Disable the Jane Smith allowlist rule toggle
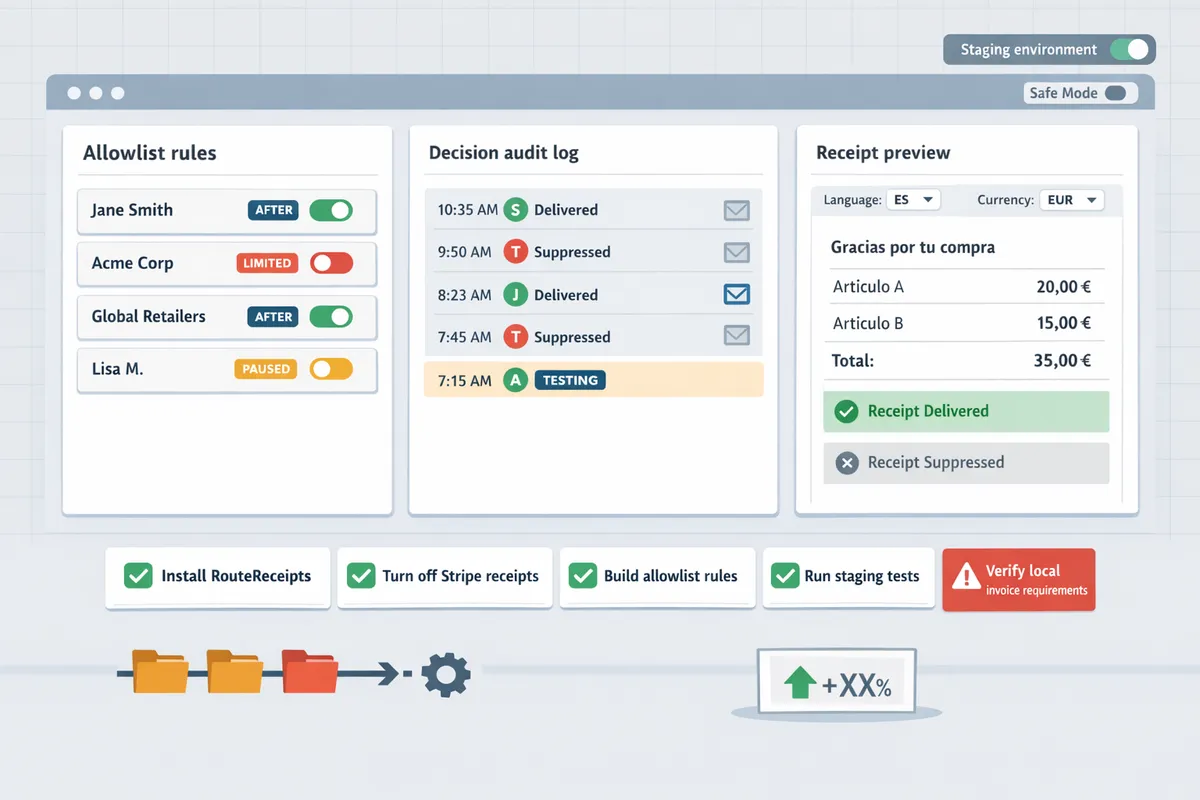The width and height of the screenshot is (1200, 800). [x=331, y=210]
